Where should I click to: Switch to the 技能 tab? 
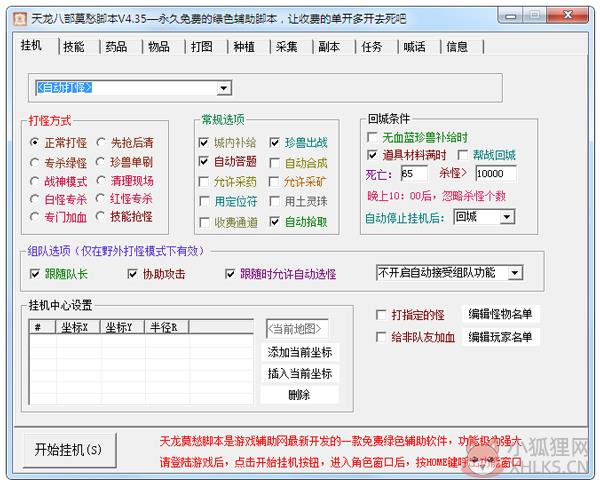pos(74,47)
